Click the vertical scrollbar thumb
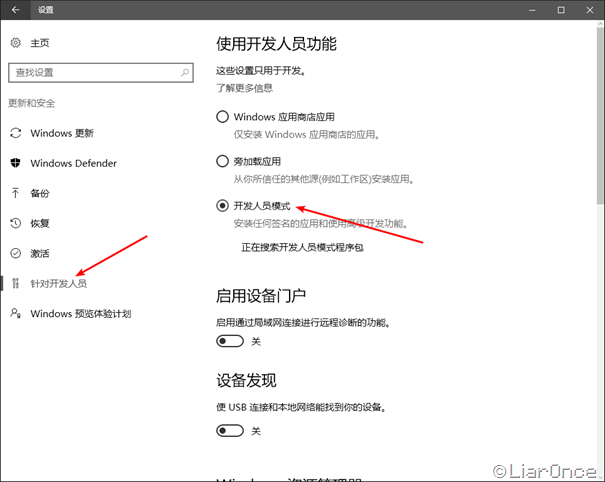The width and height of the screenshot is (605, 482). click(600, 116)
